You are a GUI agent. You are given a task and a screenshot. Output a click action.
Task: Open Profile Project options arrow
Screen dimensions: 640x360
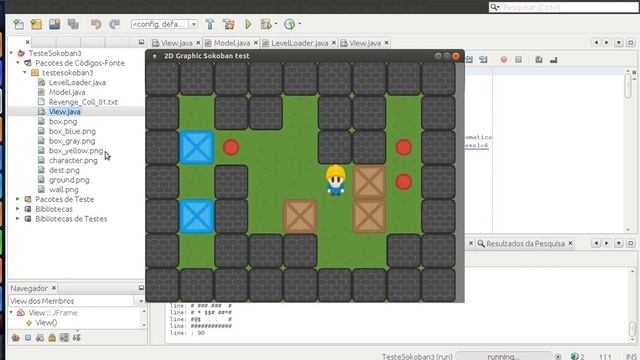click(x=300, y=24)
